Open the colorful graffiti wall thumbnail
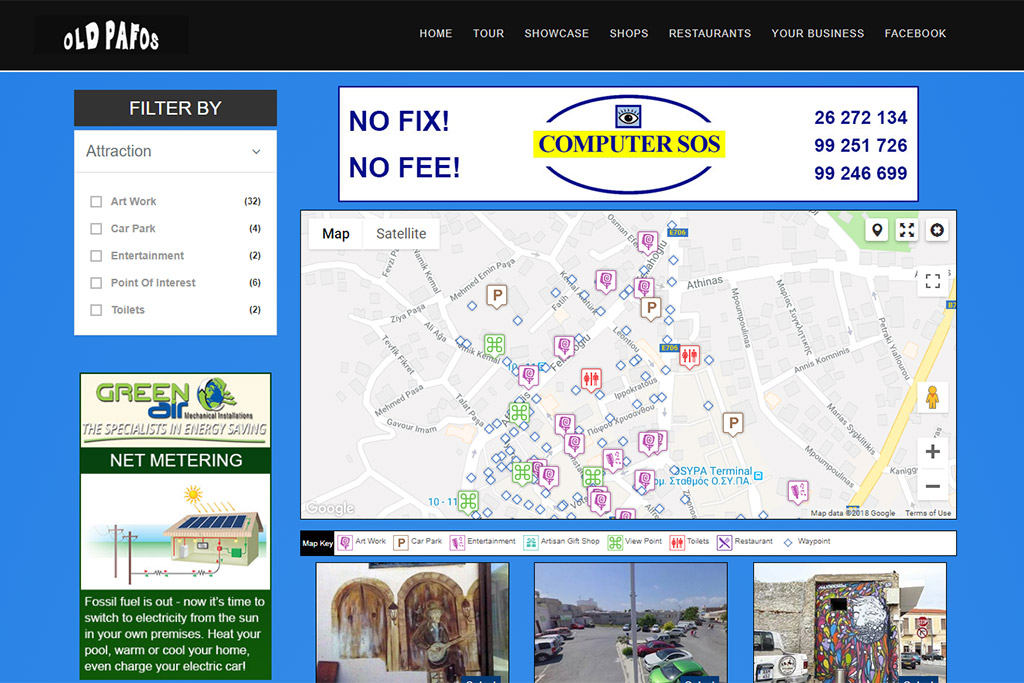 (850, 623)
